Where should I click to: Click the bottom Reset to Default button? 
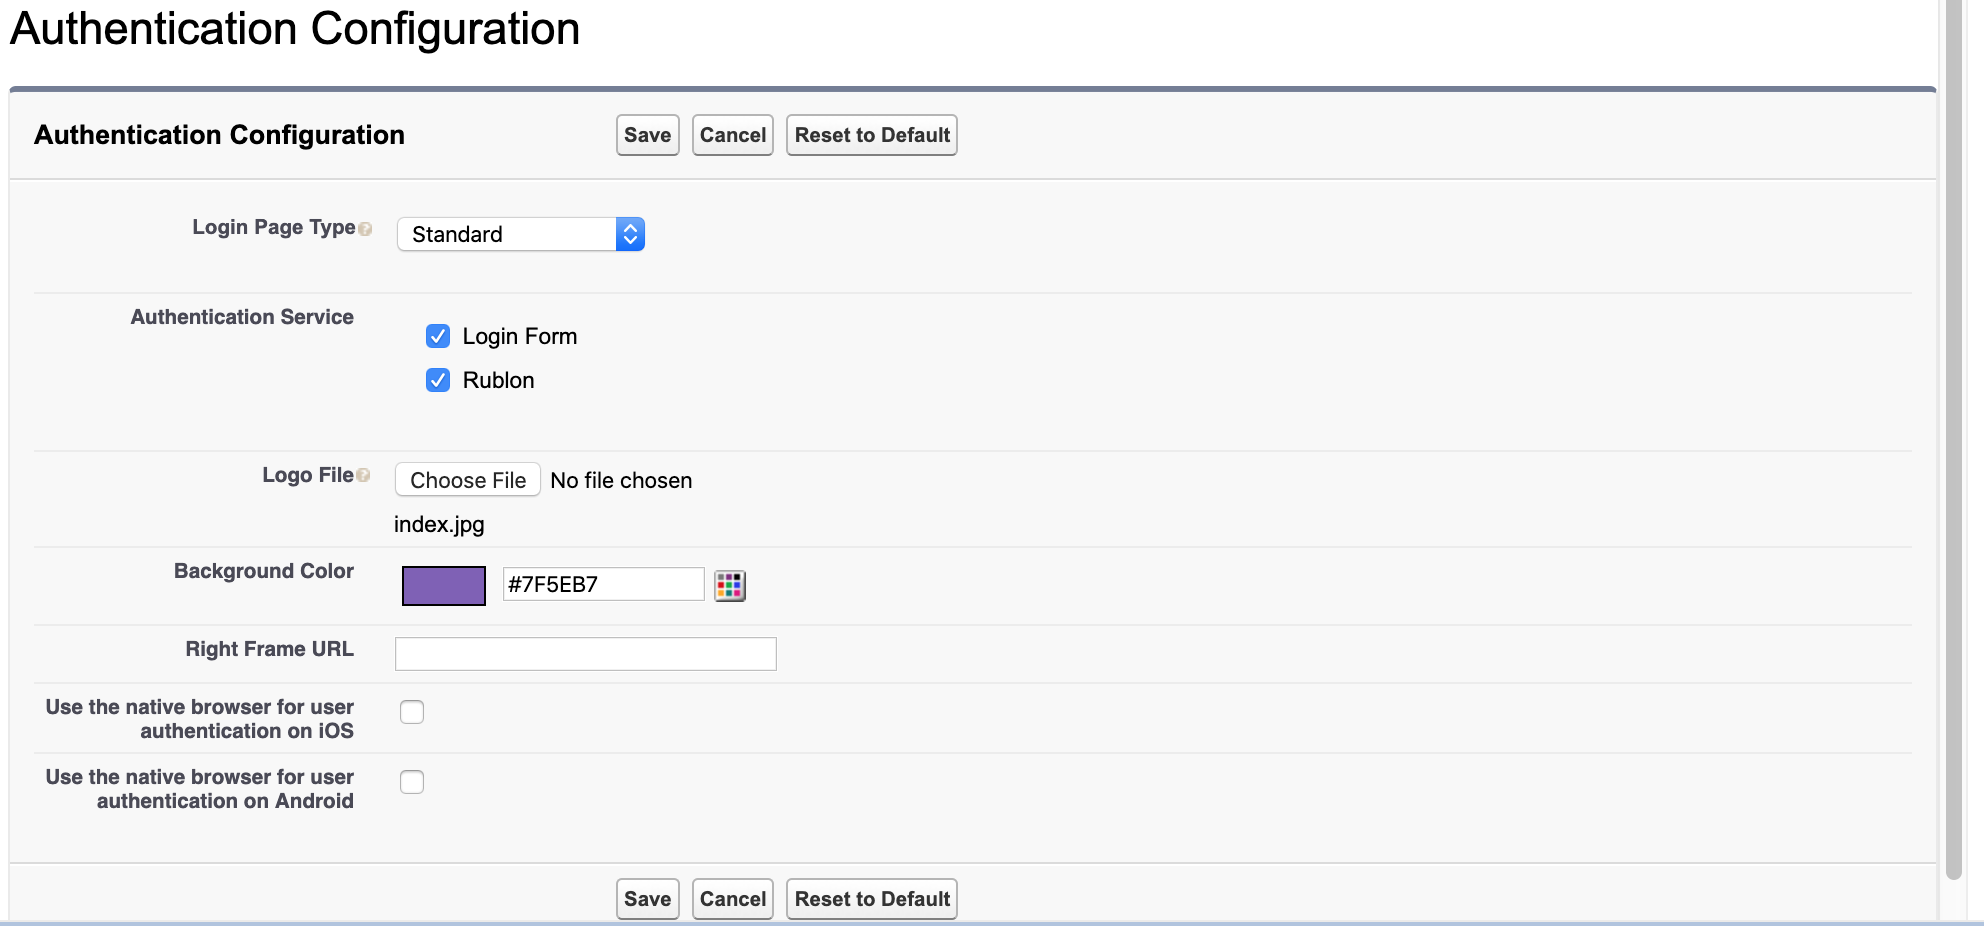[871, 899]
